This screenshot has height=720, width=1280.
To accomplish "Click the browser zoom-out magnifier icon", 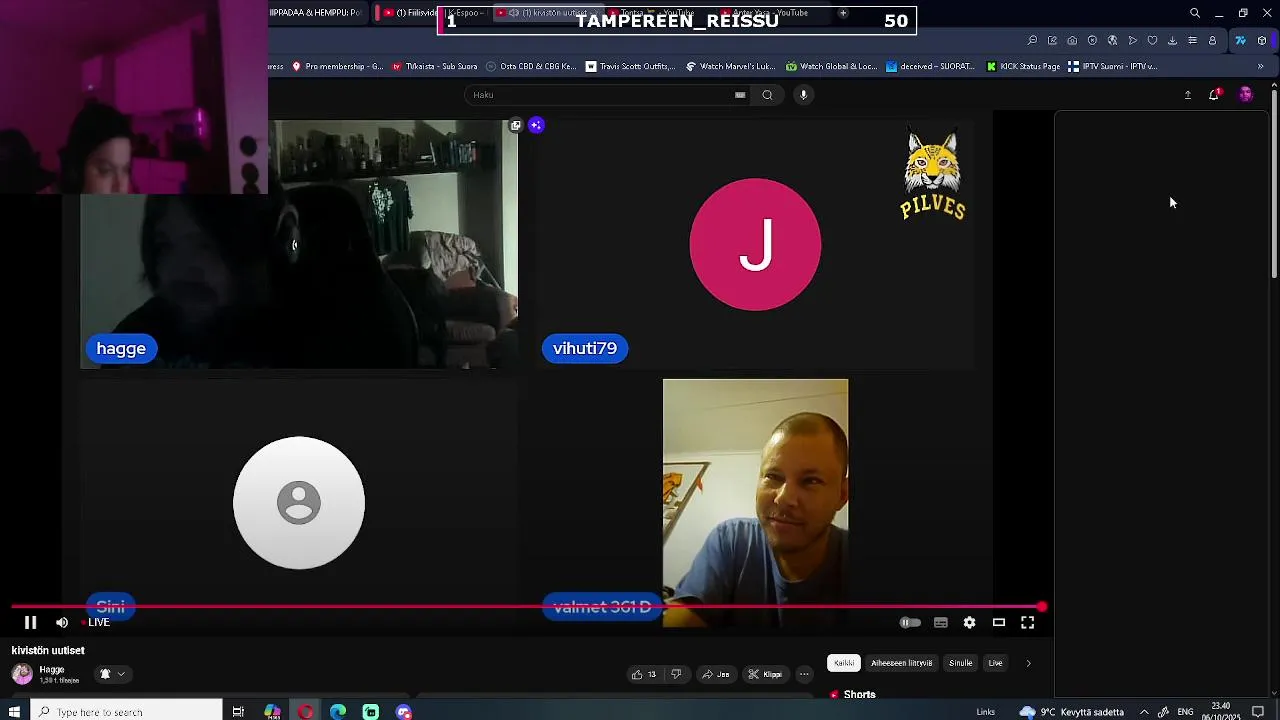I will click(1032, 41).
